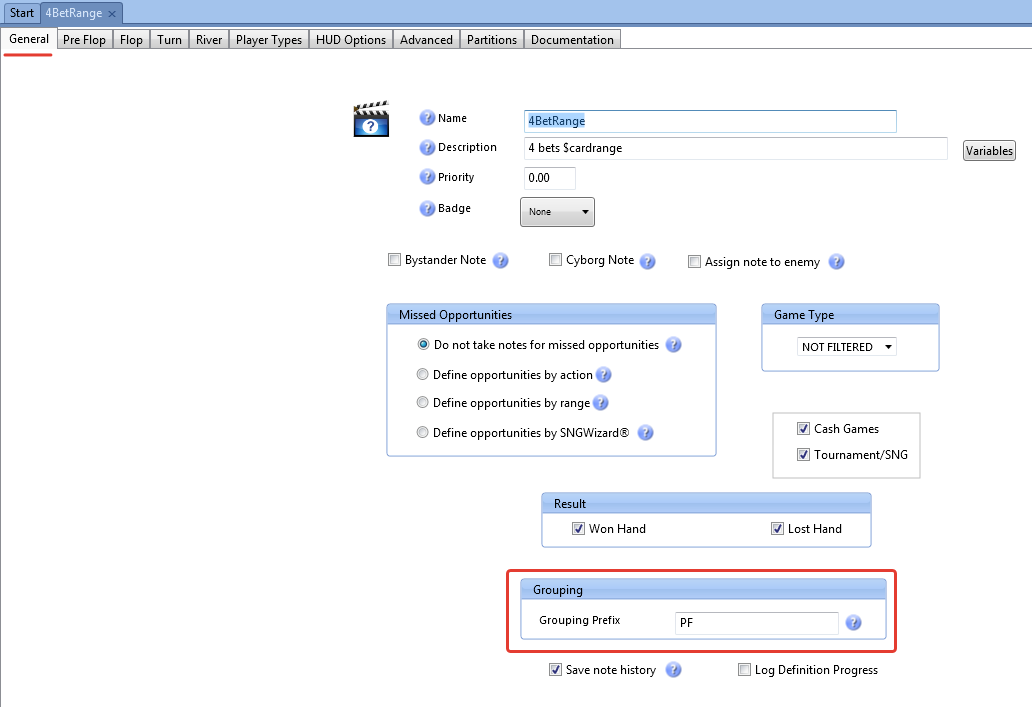Viewport: 1032px width, 707px height.
Task: Open the Badge dropdown showing None
Action: (x=557, y=211)
